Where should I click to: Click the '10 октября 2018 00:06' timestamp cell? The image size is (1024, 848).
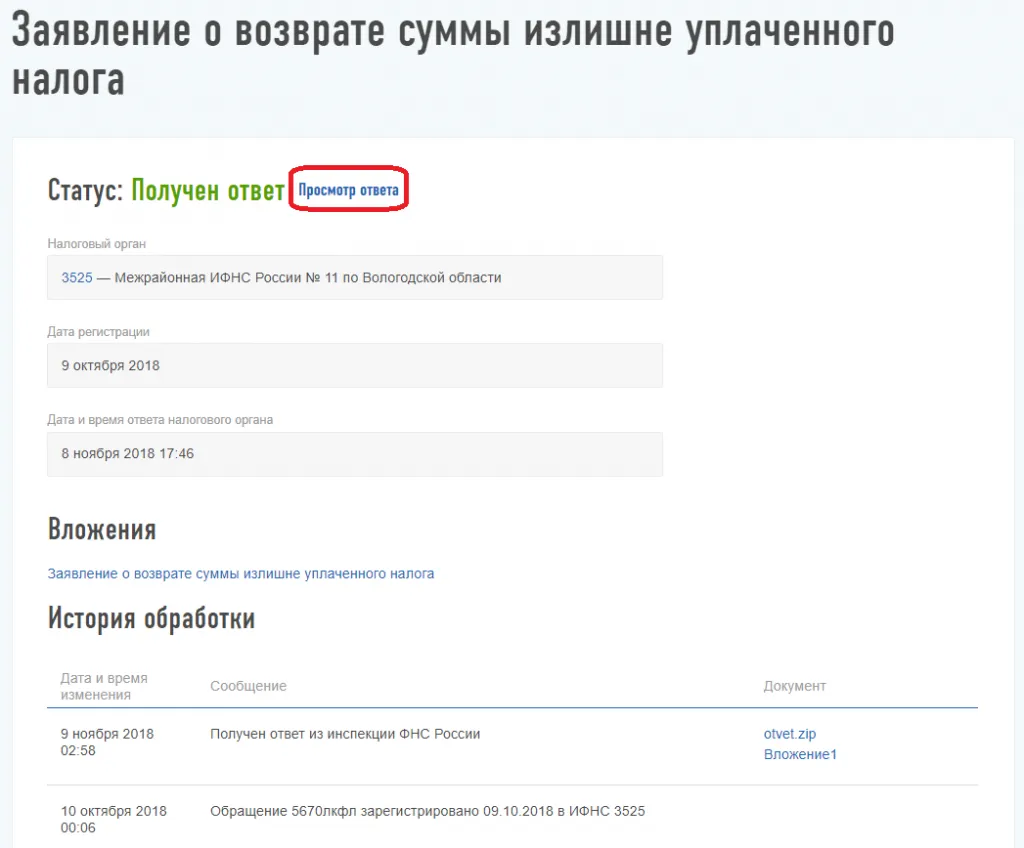(x=113, y=819)
